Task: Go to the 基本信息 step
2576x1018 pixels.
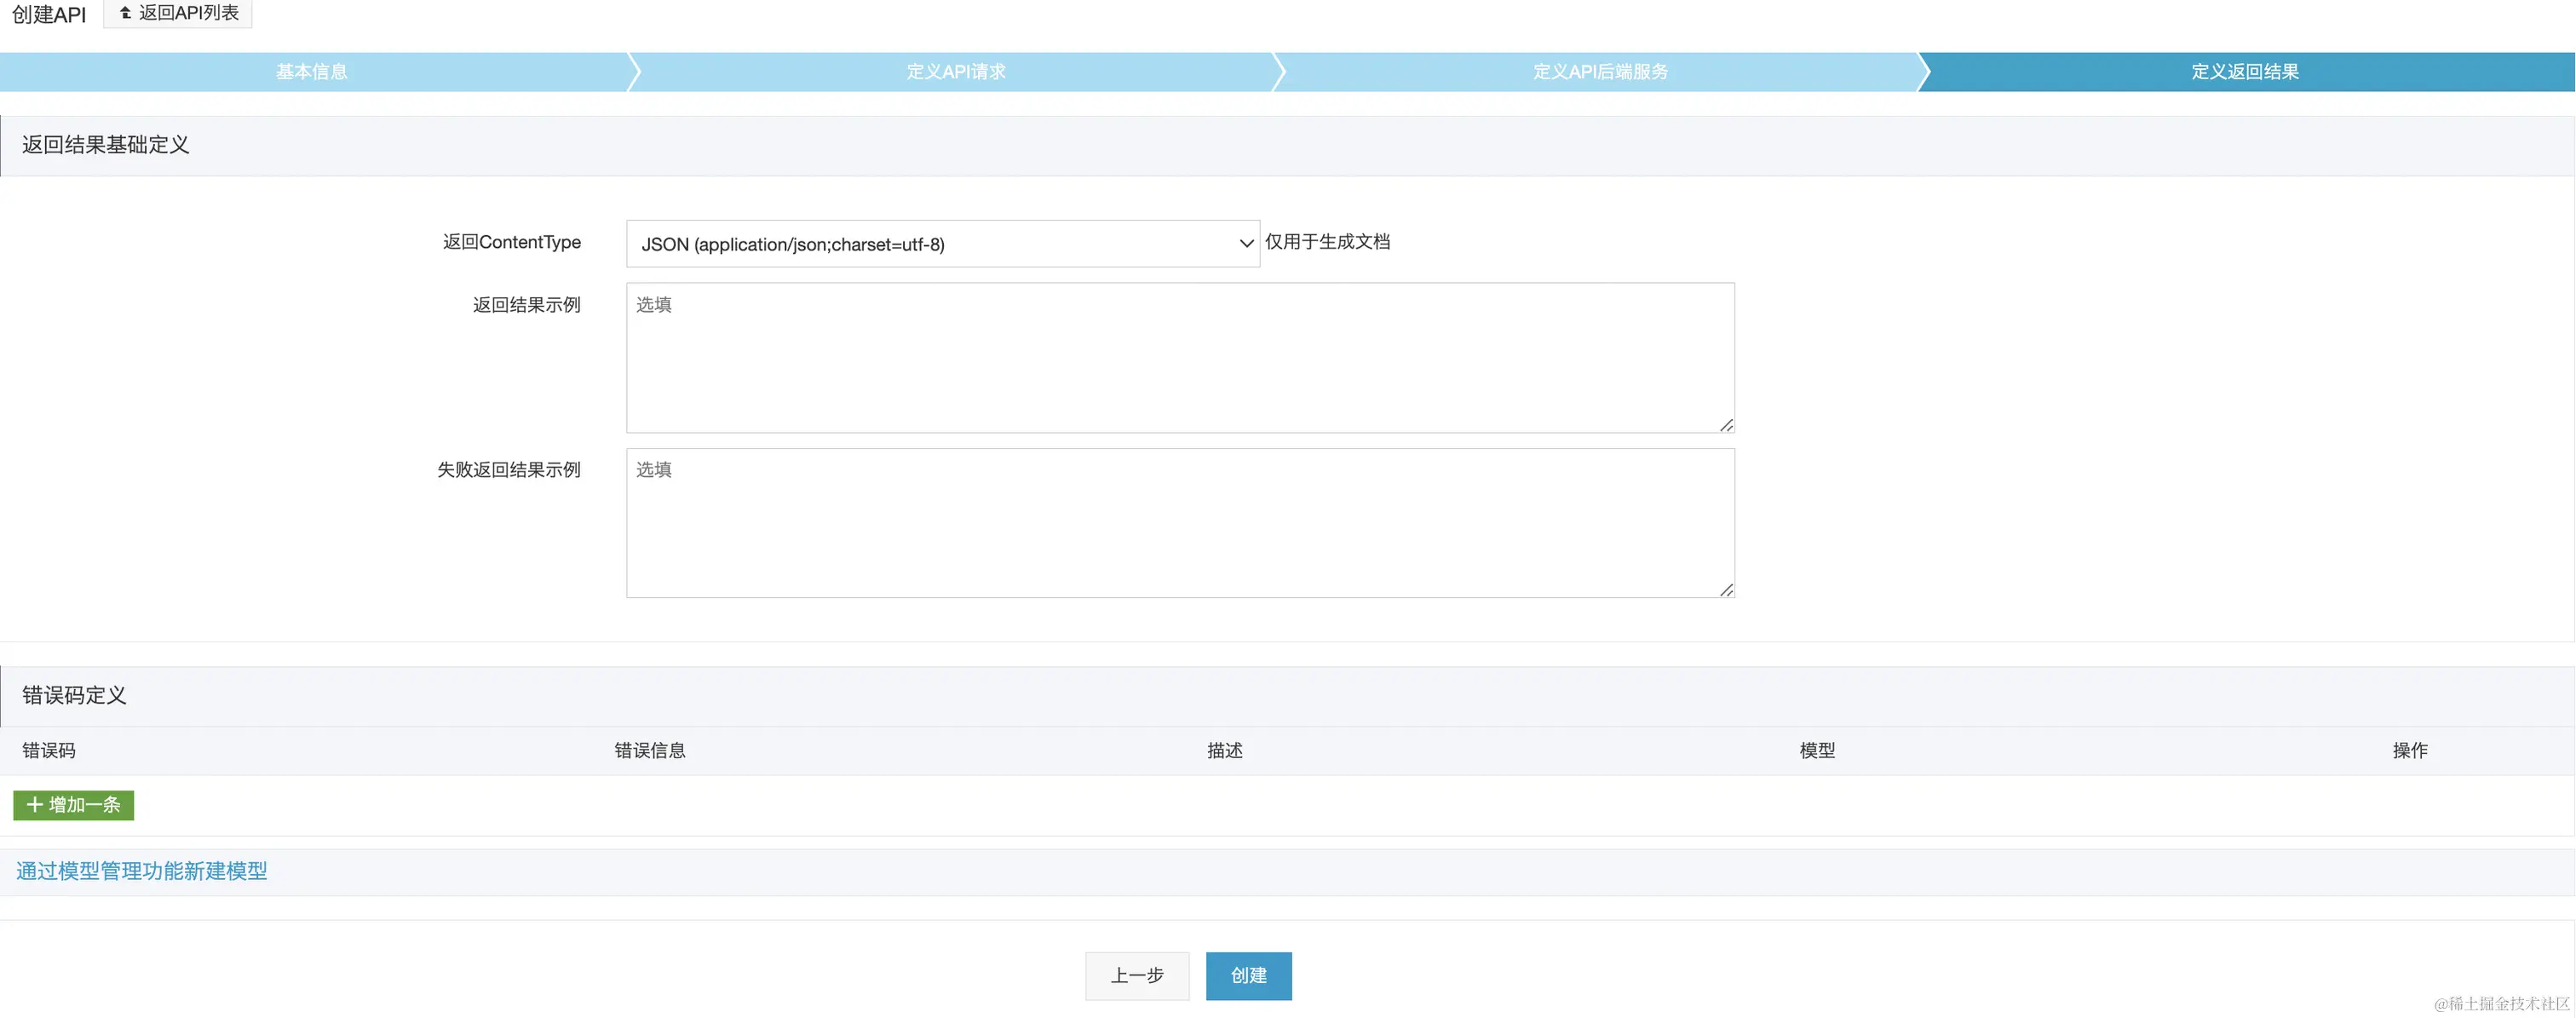Action: click(312, 72)
